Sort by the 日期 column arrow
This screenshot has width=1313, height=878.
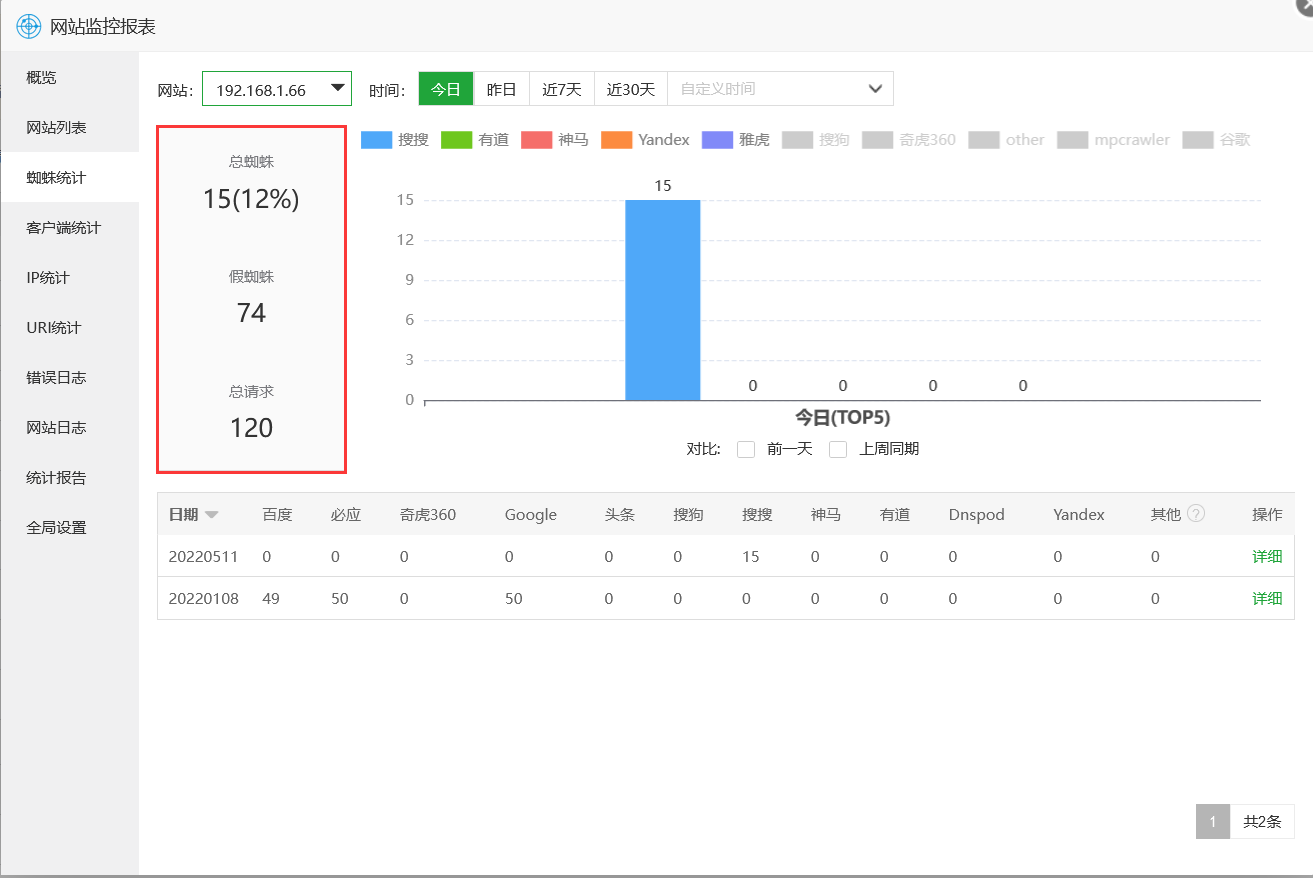coord(212,515)
